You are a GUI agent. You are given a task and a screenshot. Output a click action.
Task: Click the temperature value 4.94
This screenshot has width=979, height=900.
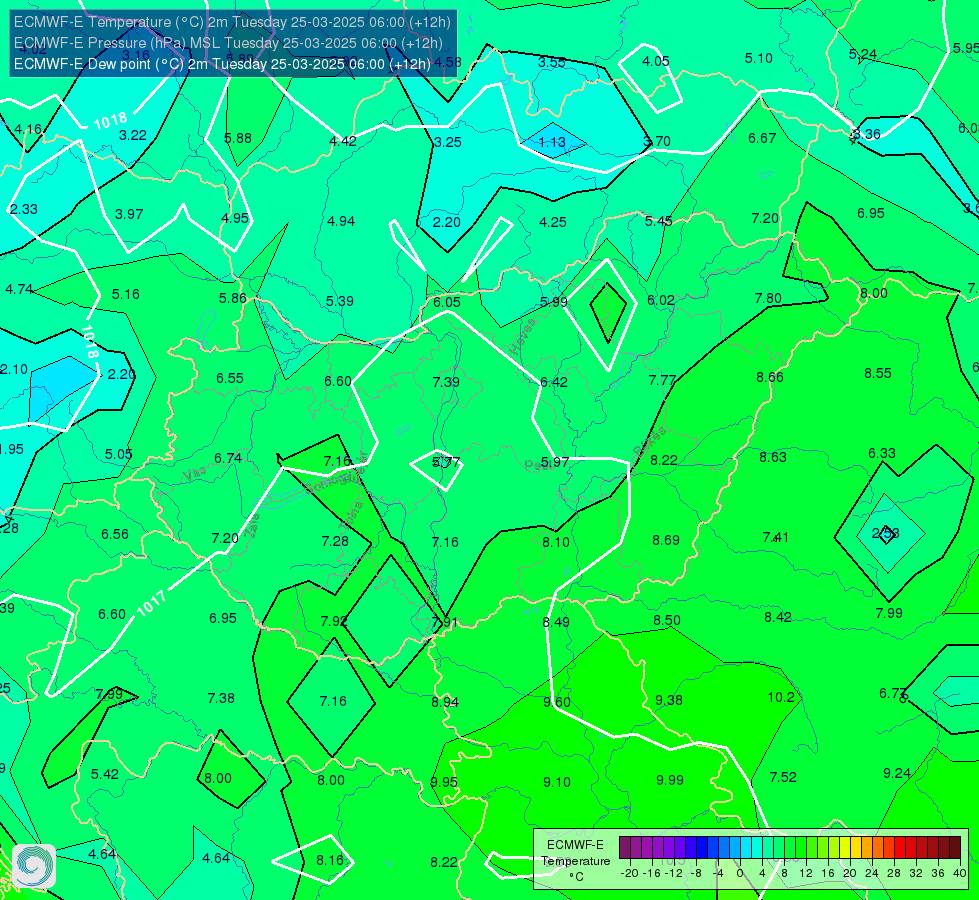point(341,221)
